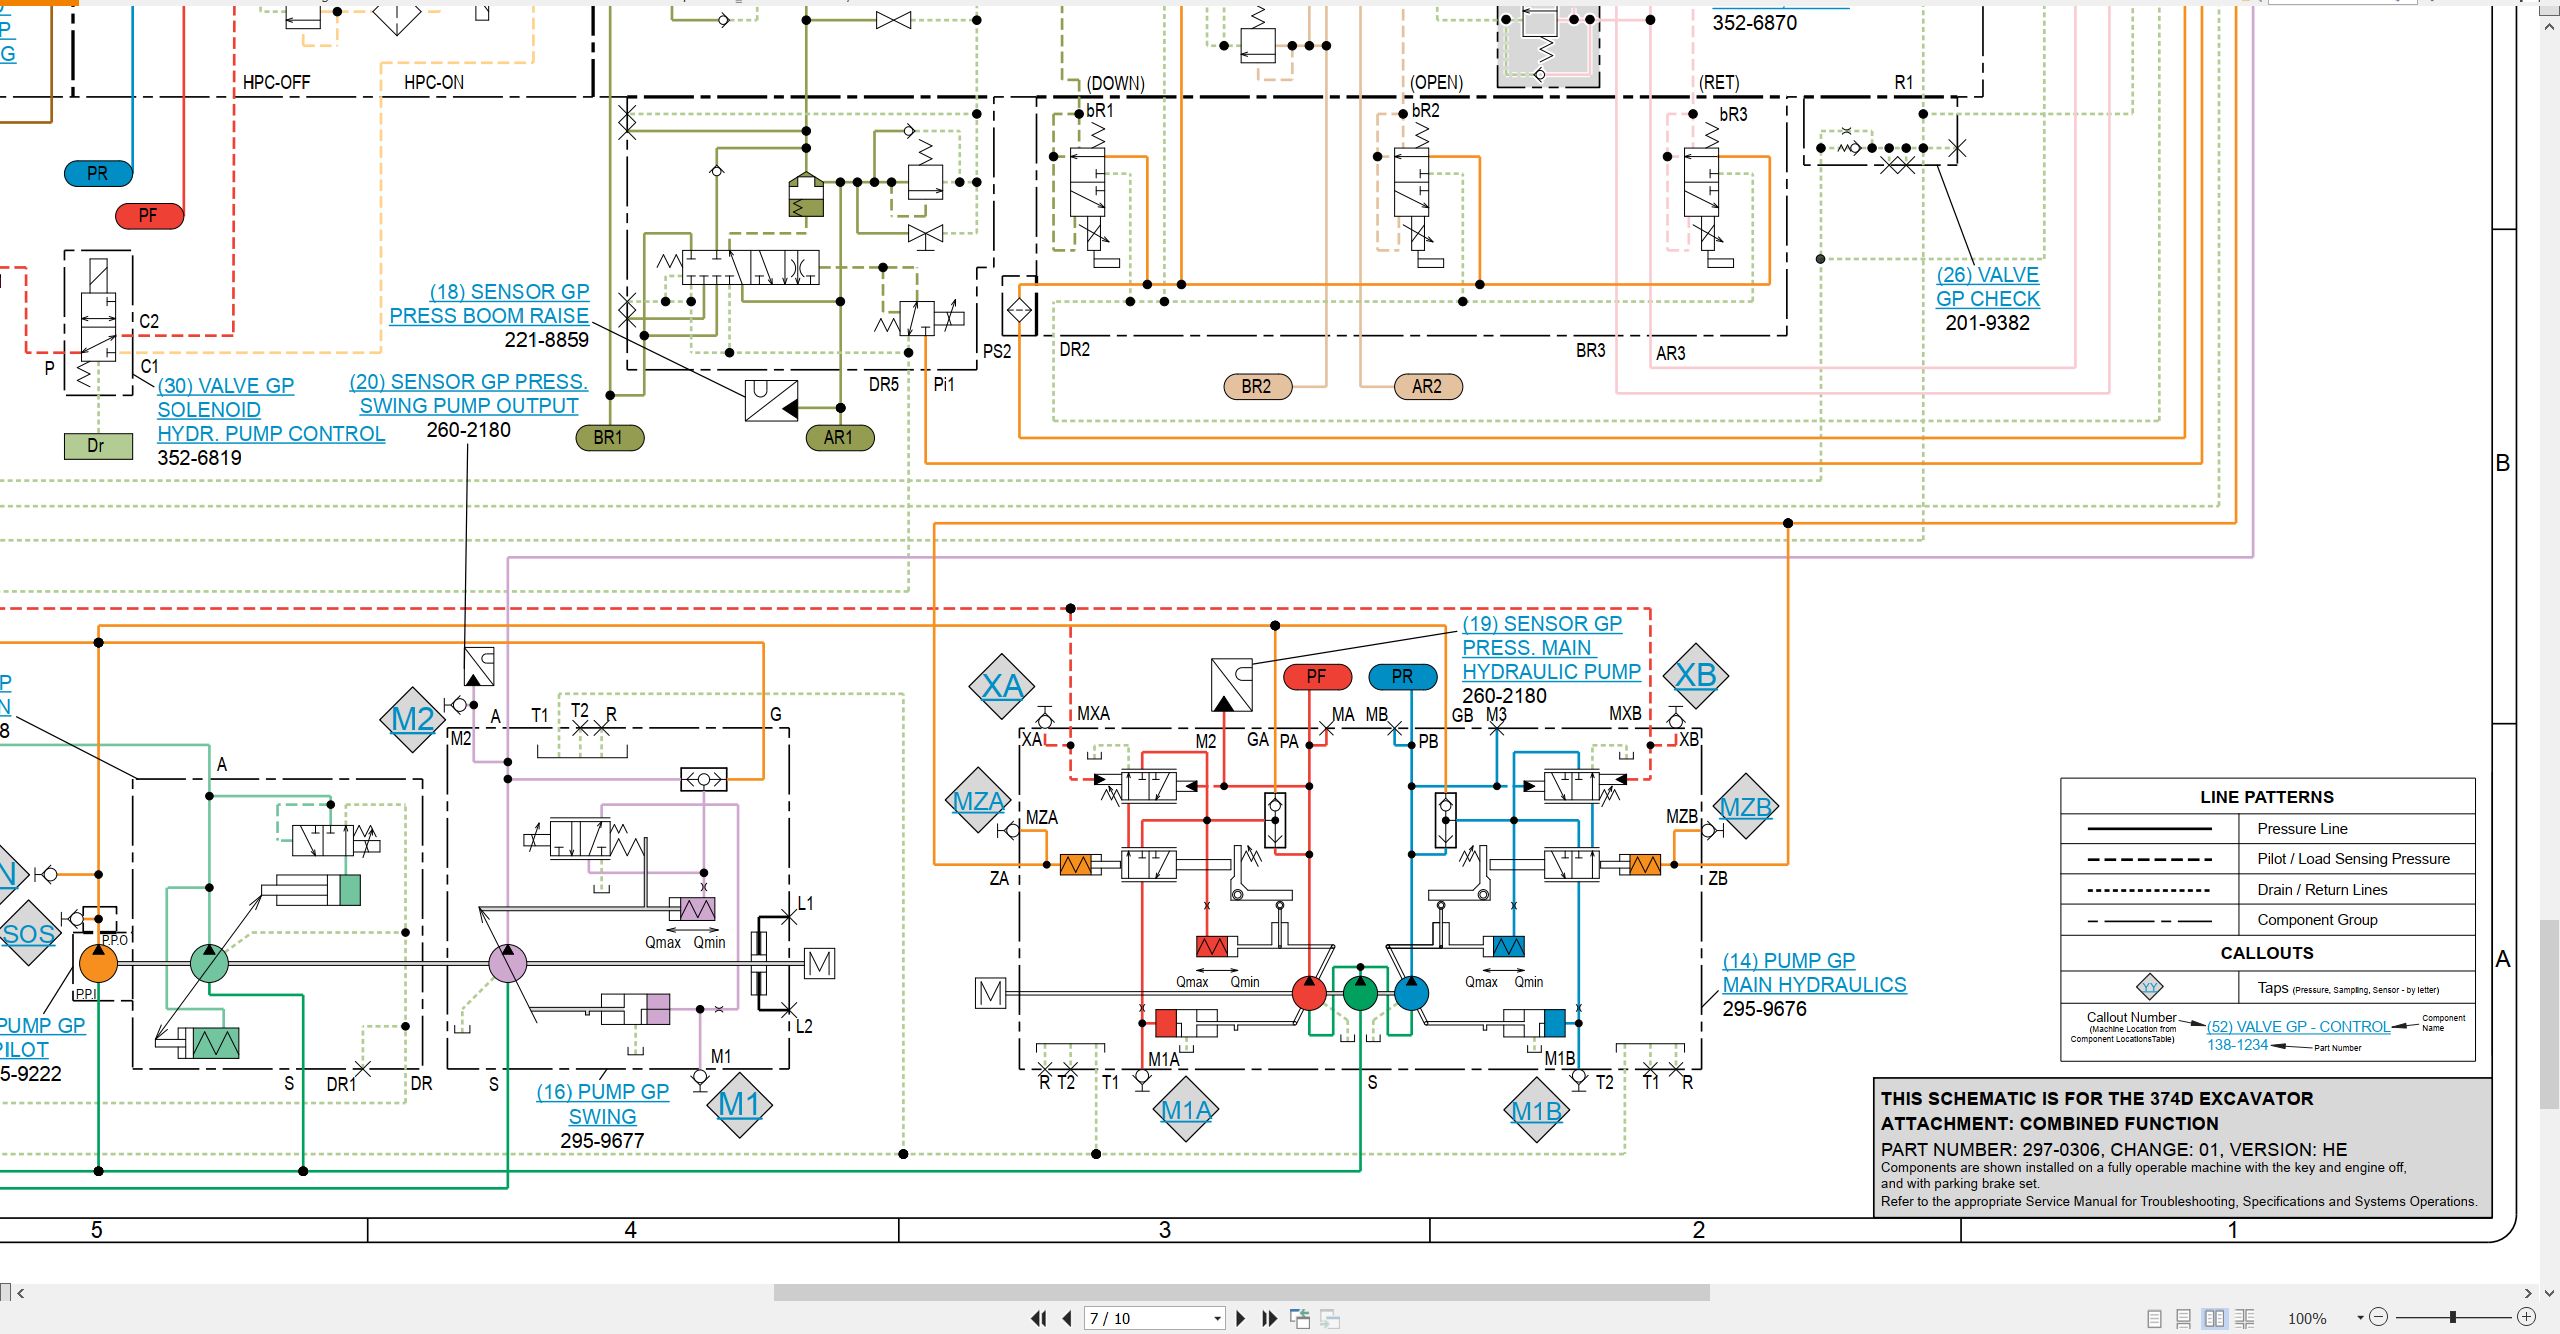Click the zoom slider handle
2560x1334 pixels.
click(2453, 1317)
